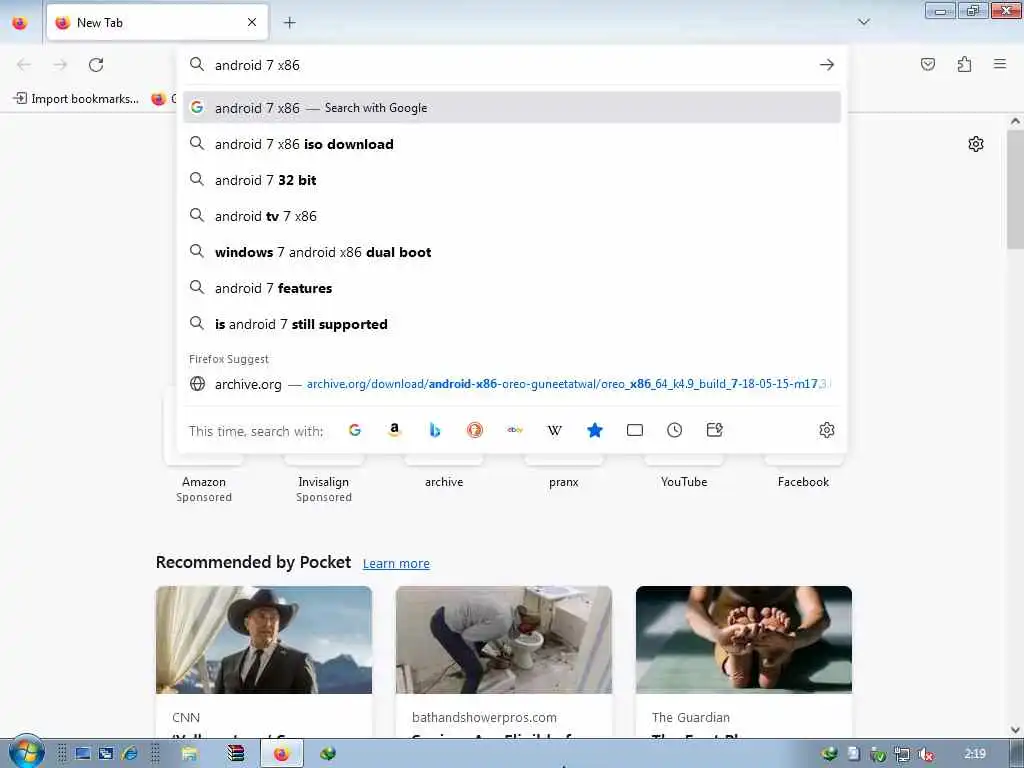Search only in History

(x=675, y=430)
